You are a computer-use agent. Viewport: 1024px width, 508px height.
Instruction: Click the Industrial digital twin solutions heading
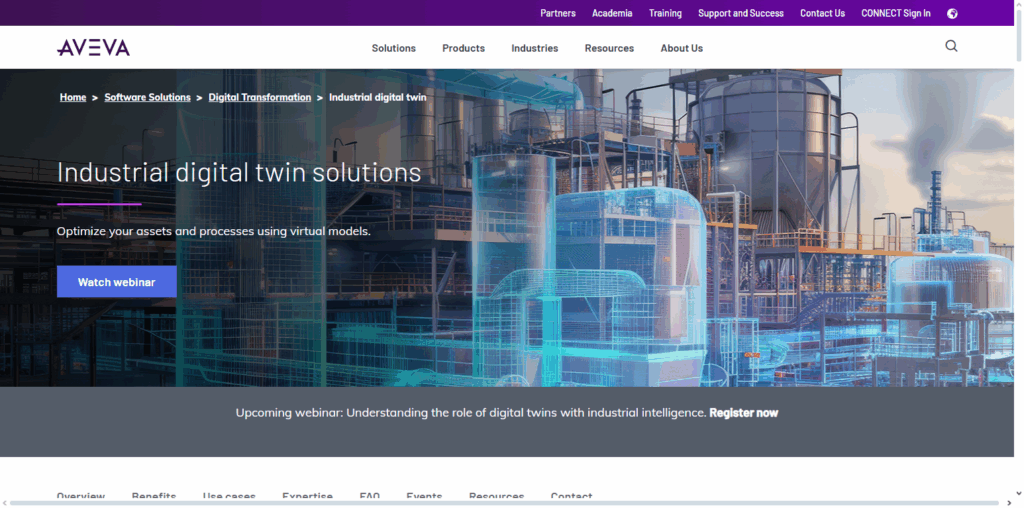tap(239, 172)
